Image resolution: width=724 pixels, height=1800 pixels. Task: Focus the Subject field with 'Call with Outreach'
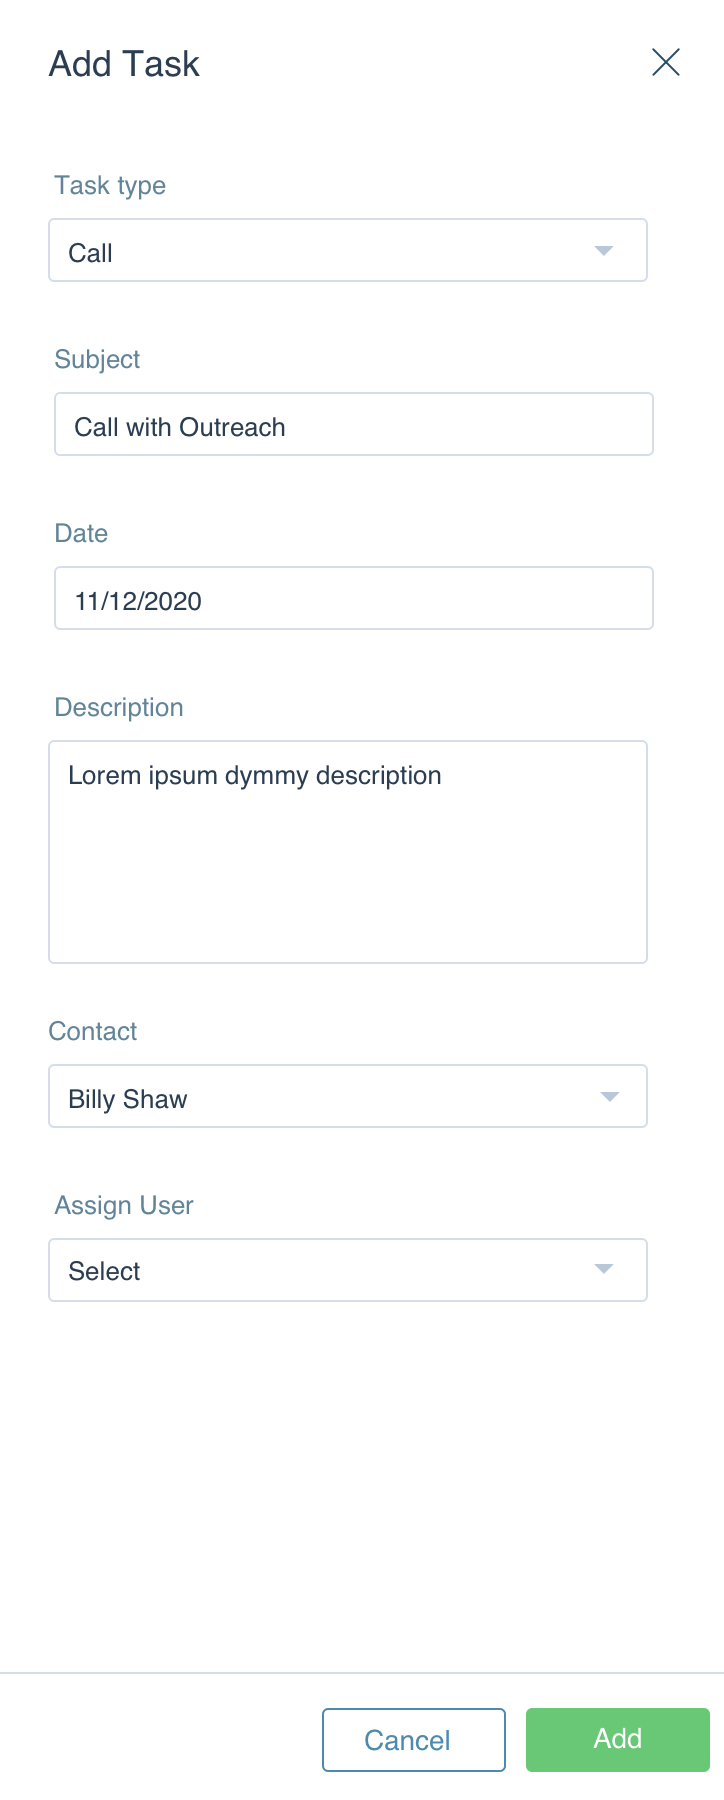354,424
